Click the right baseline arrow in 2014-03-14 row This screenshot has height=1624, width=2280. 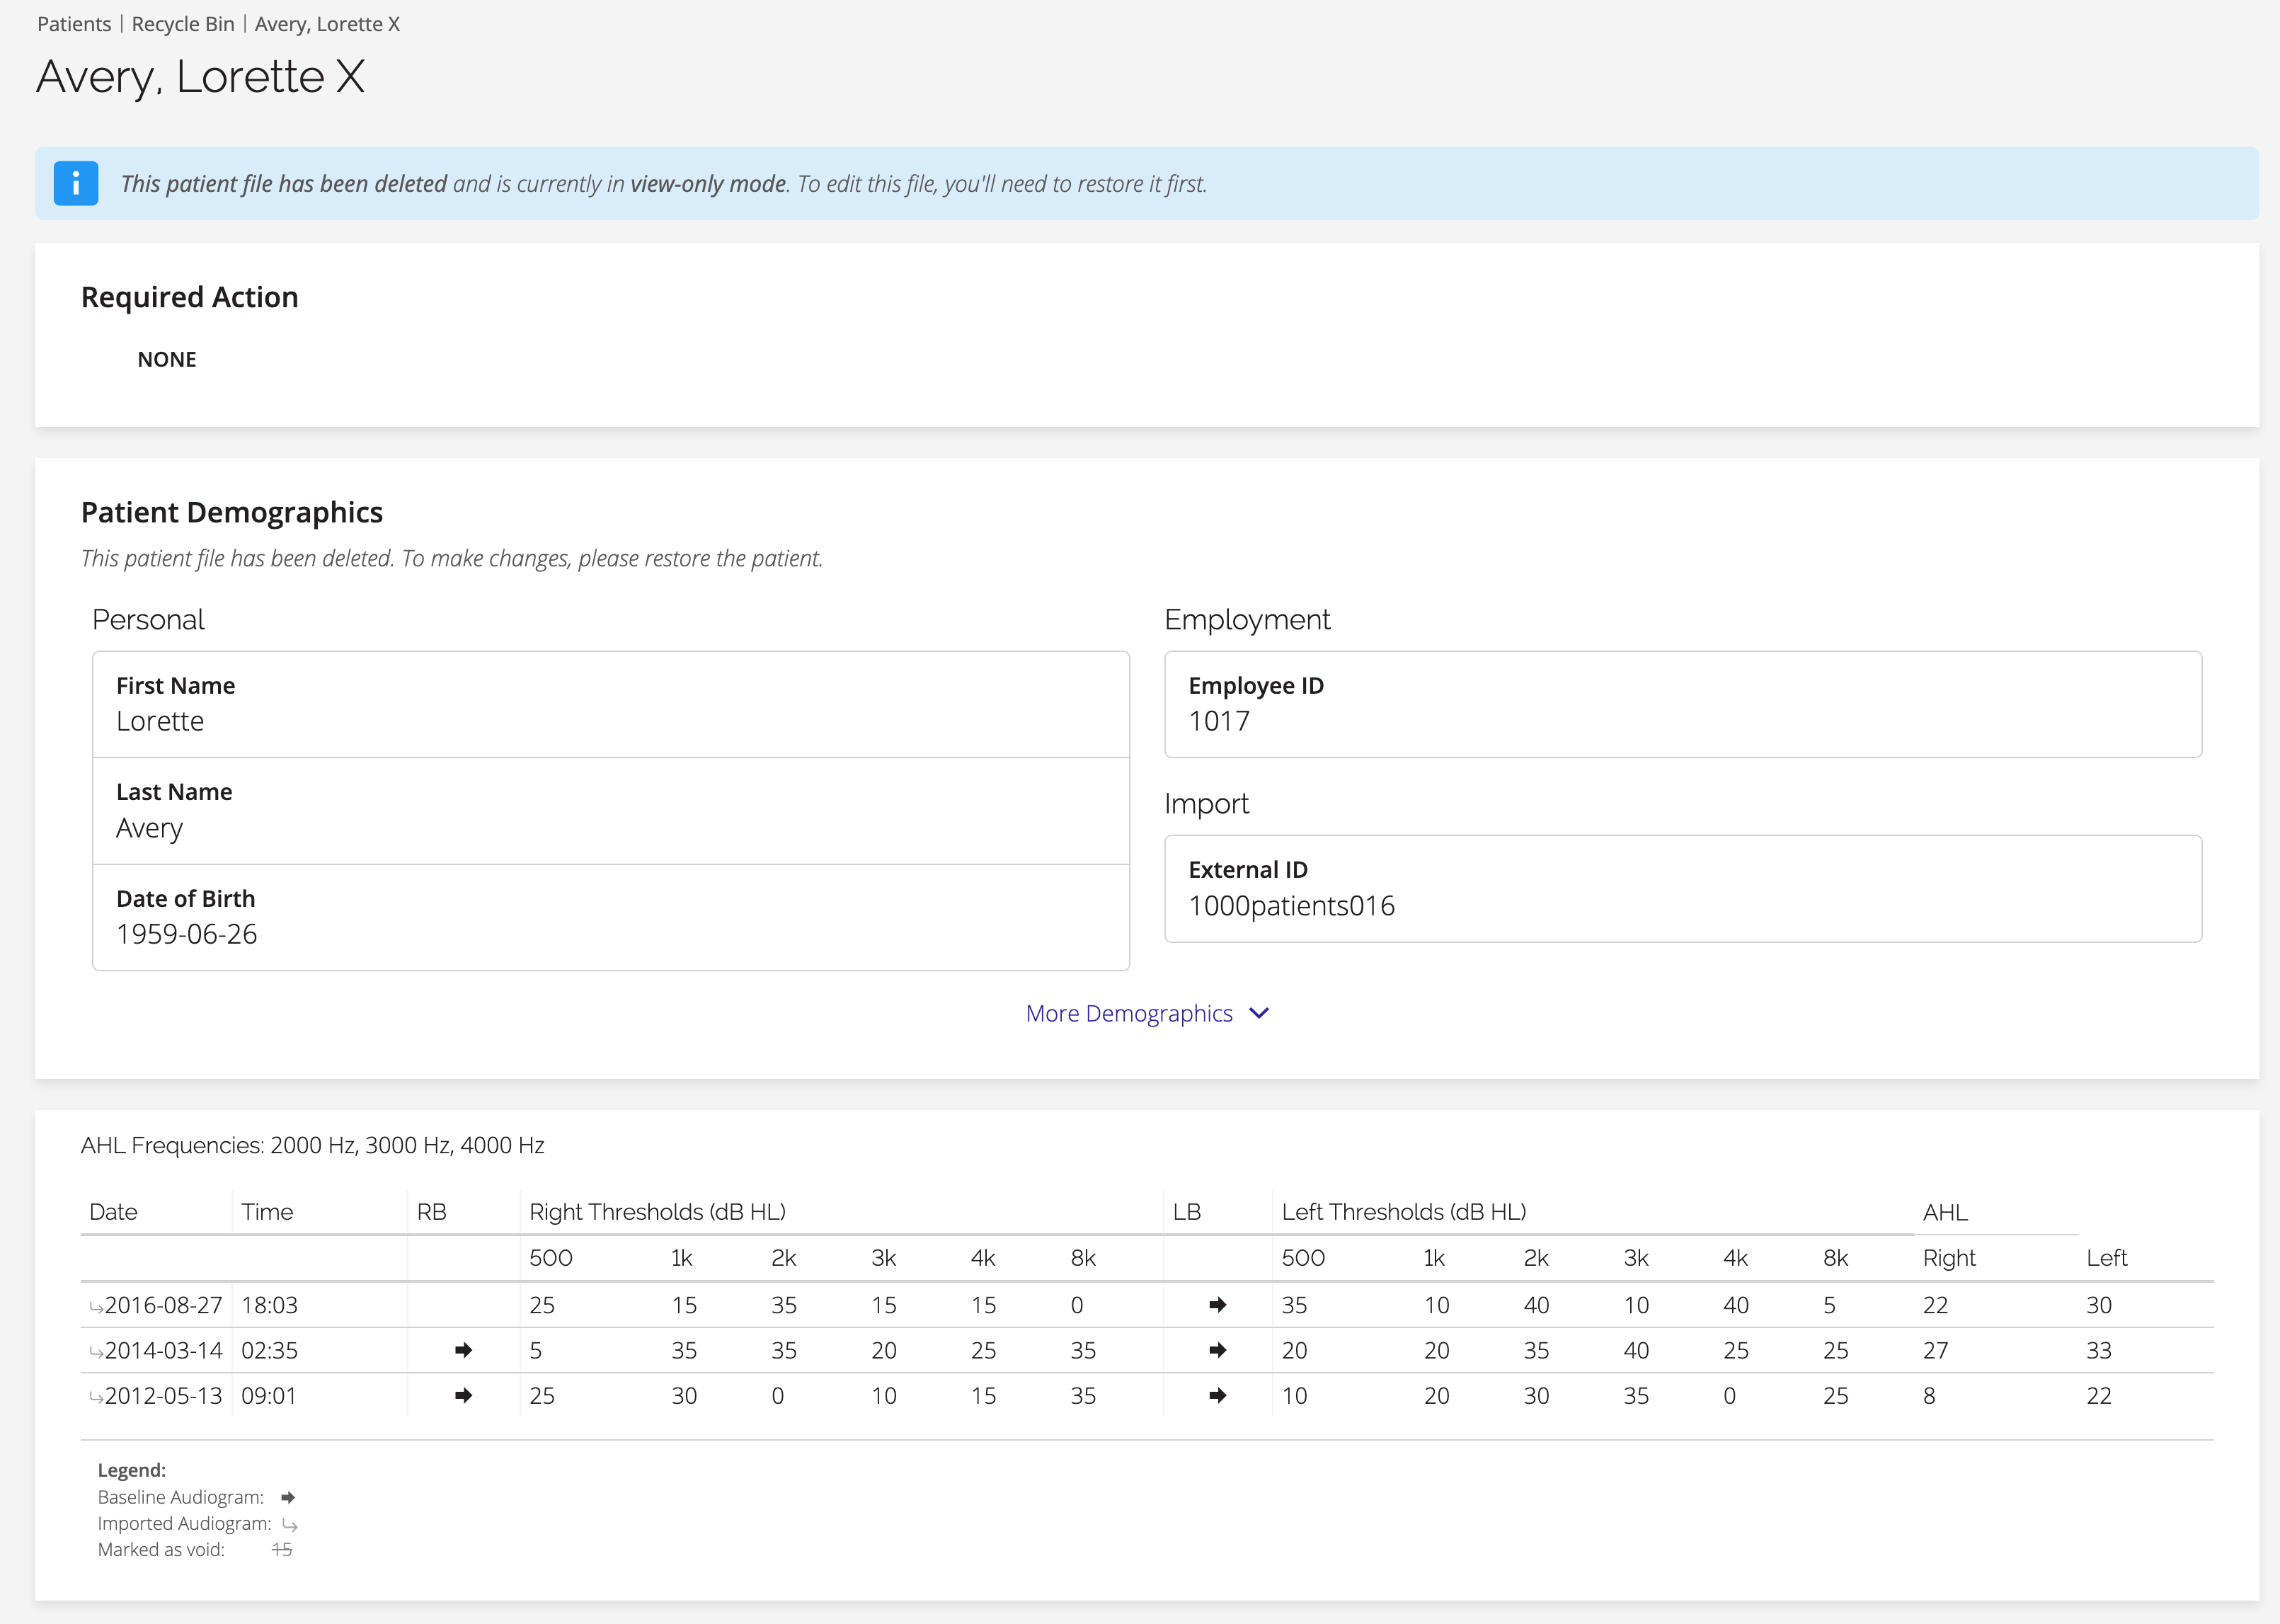click(x=463, y=1350)
